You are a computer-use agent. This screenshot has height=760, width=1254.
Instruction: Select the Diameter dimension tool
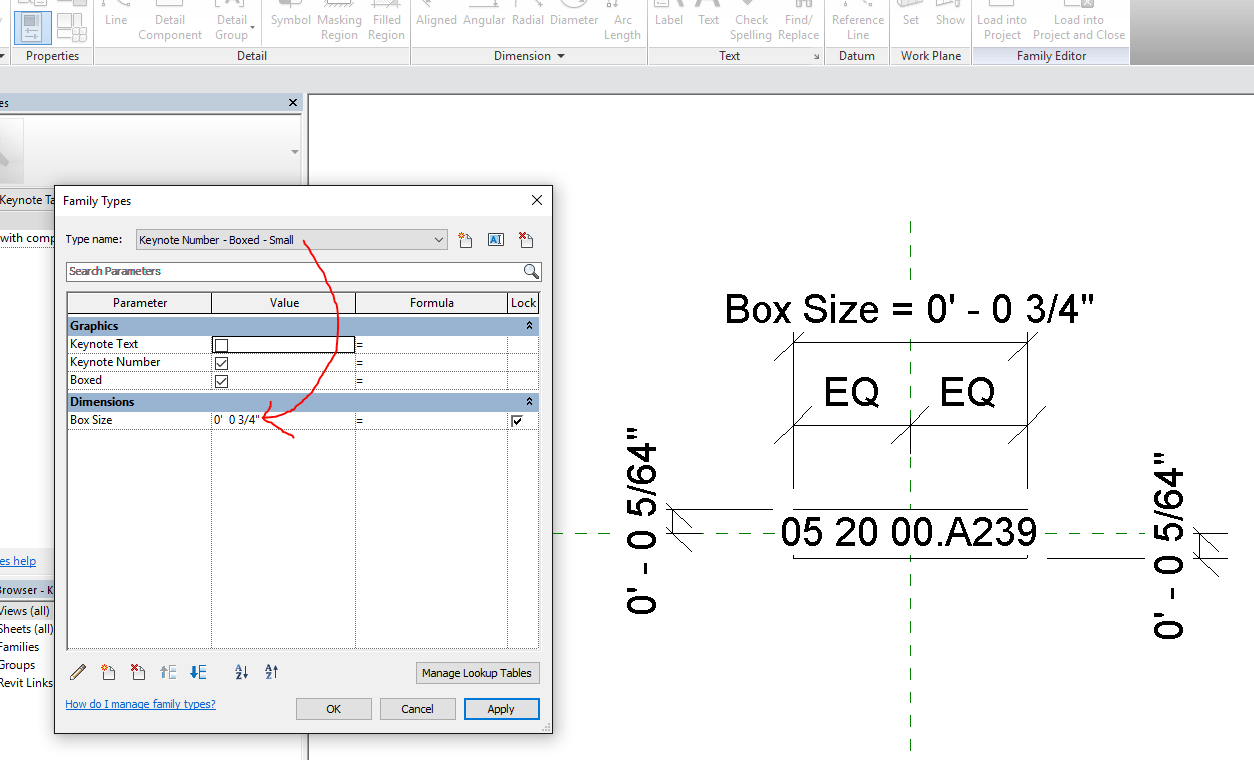pyautogui.click(x=574, y=20)
